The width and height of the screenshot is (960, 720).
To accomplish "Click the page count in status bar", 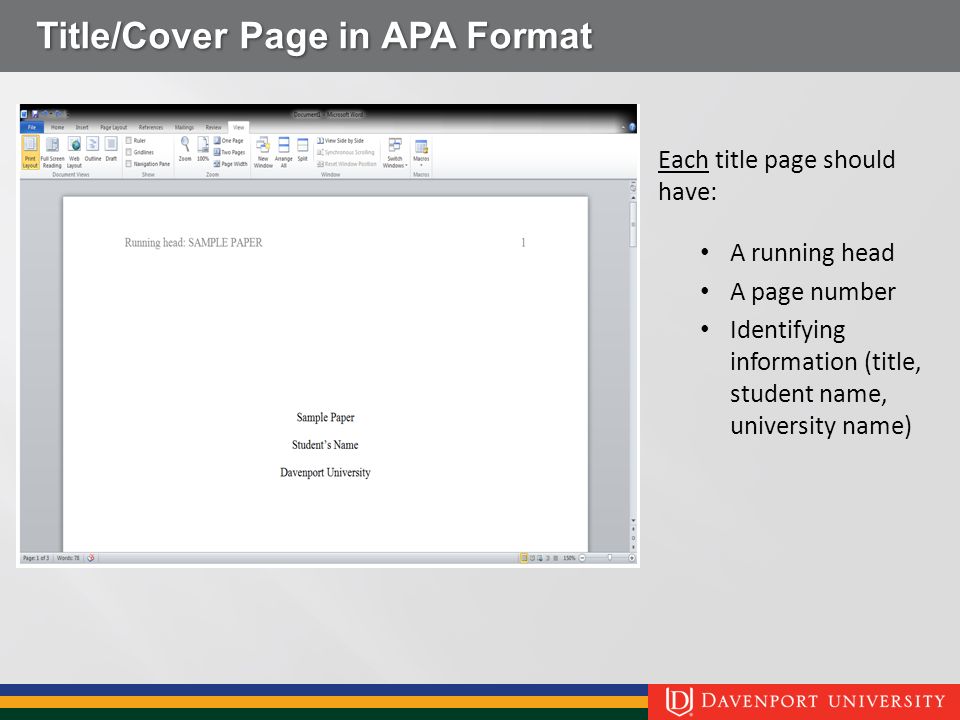I will coord(36,558).
